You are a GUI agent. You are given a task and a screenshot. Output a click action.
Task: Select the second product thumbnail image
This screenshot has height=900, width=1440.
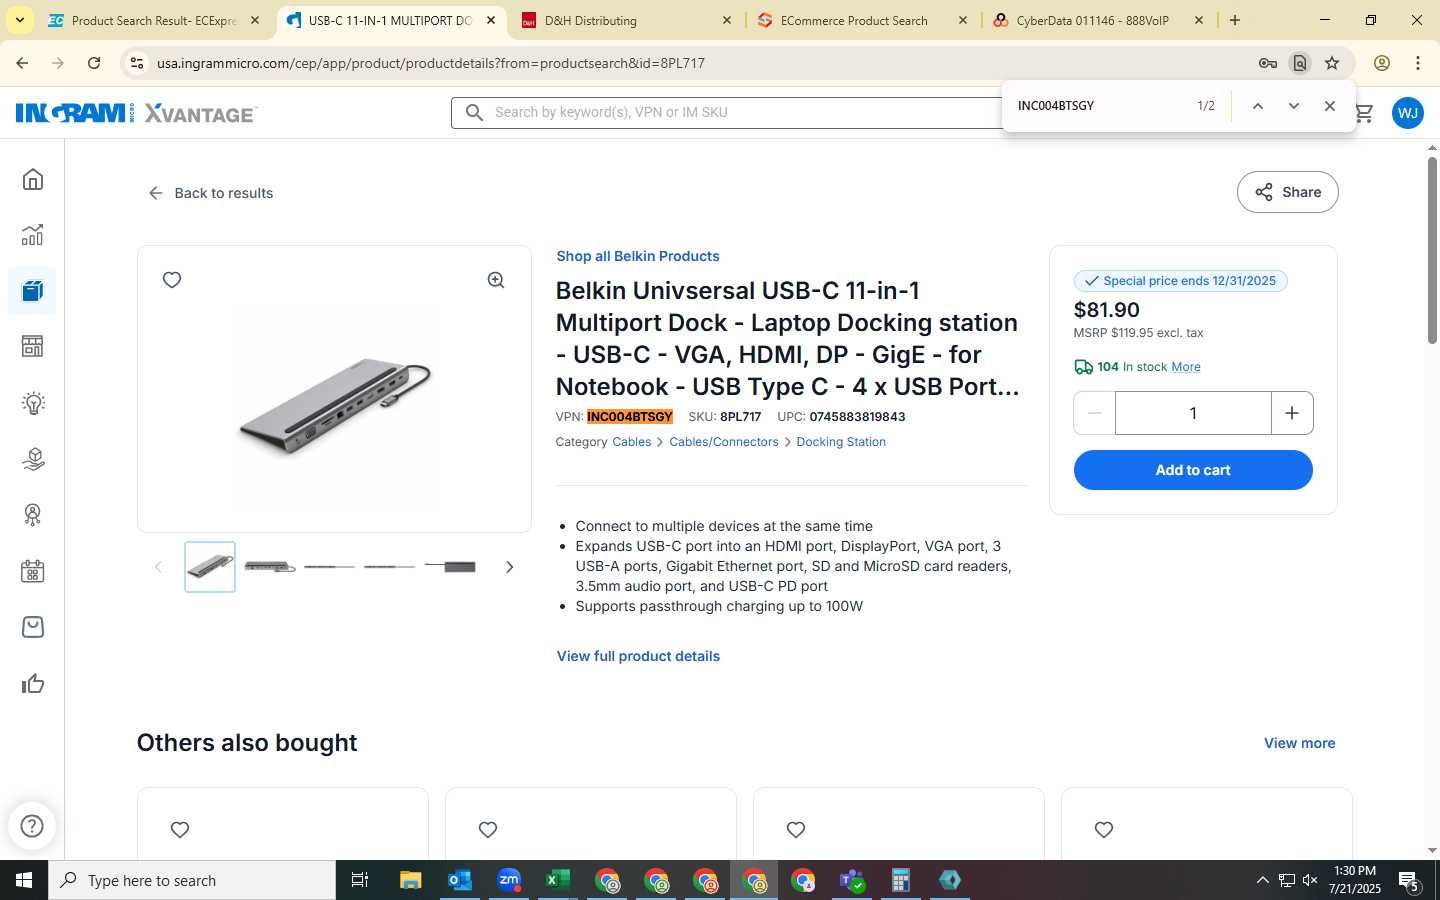[270, 567]
